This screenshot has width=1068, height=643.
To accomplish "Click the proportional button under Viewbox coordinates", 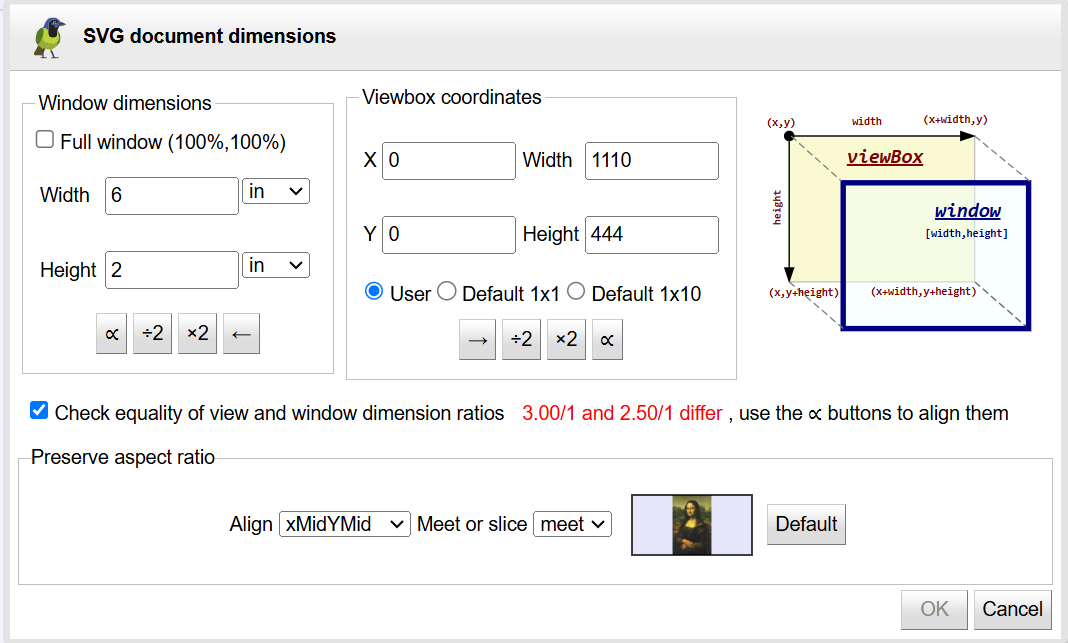I will [x=606, y=340].
